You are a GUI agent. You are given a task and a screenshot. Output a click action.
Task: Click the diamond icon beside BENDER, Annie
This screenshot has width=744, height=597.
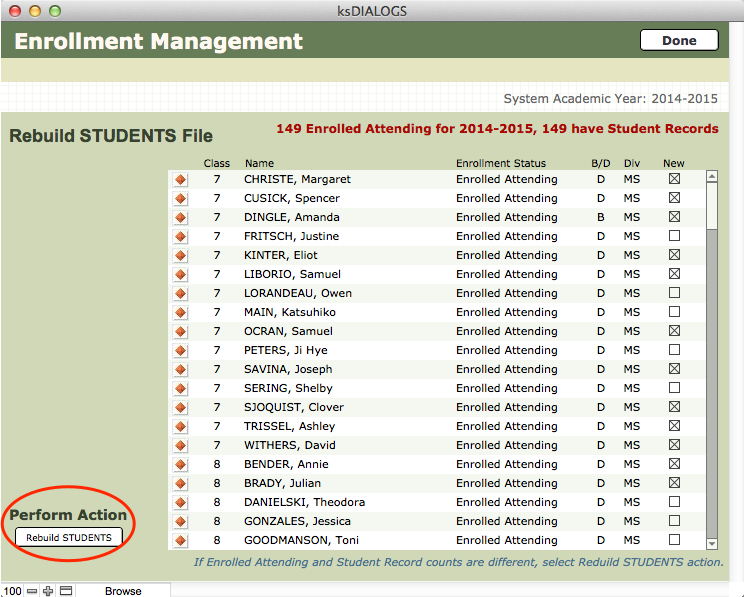pyautogui.click(x=180, y=465)
